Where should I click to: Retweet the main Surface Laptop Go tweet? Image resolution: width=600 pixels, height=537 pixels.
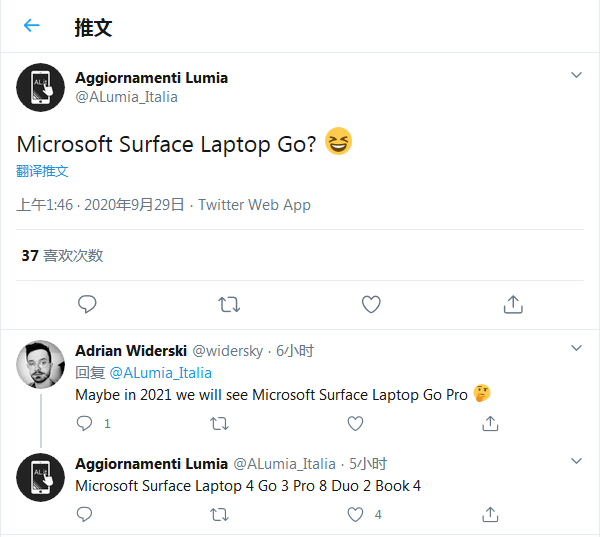[x=229, y=304]
